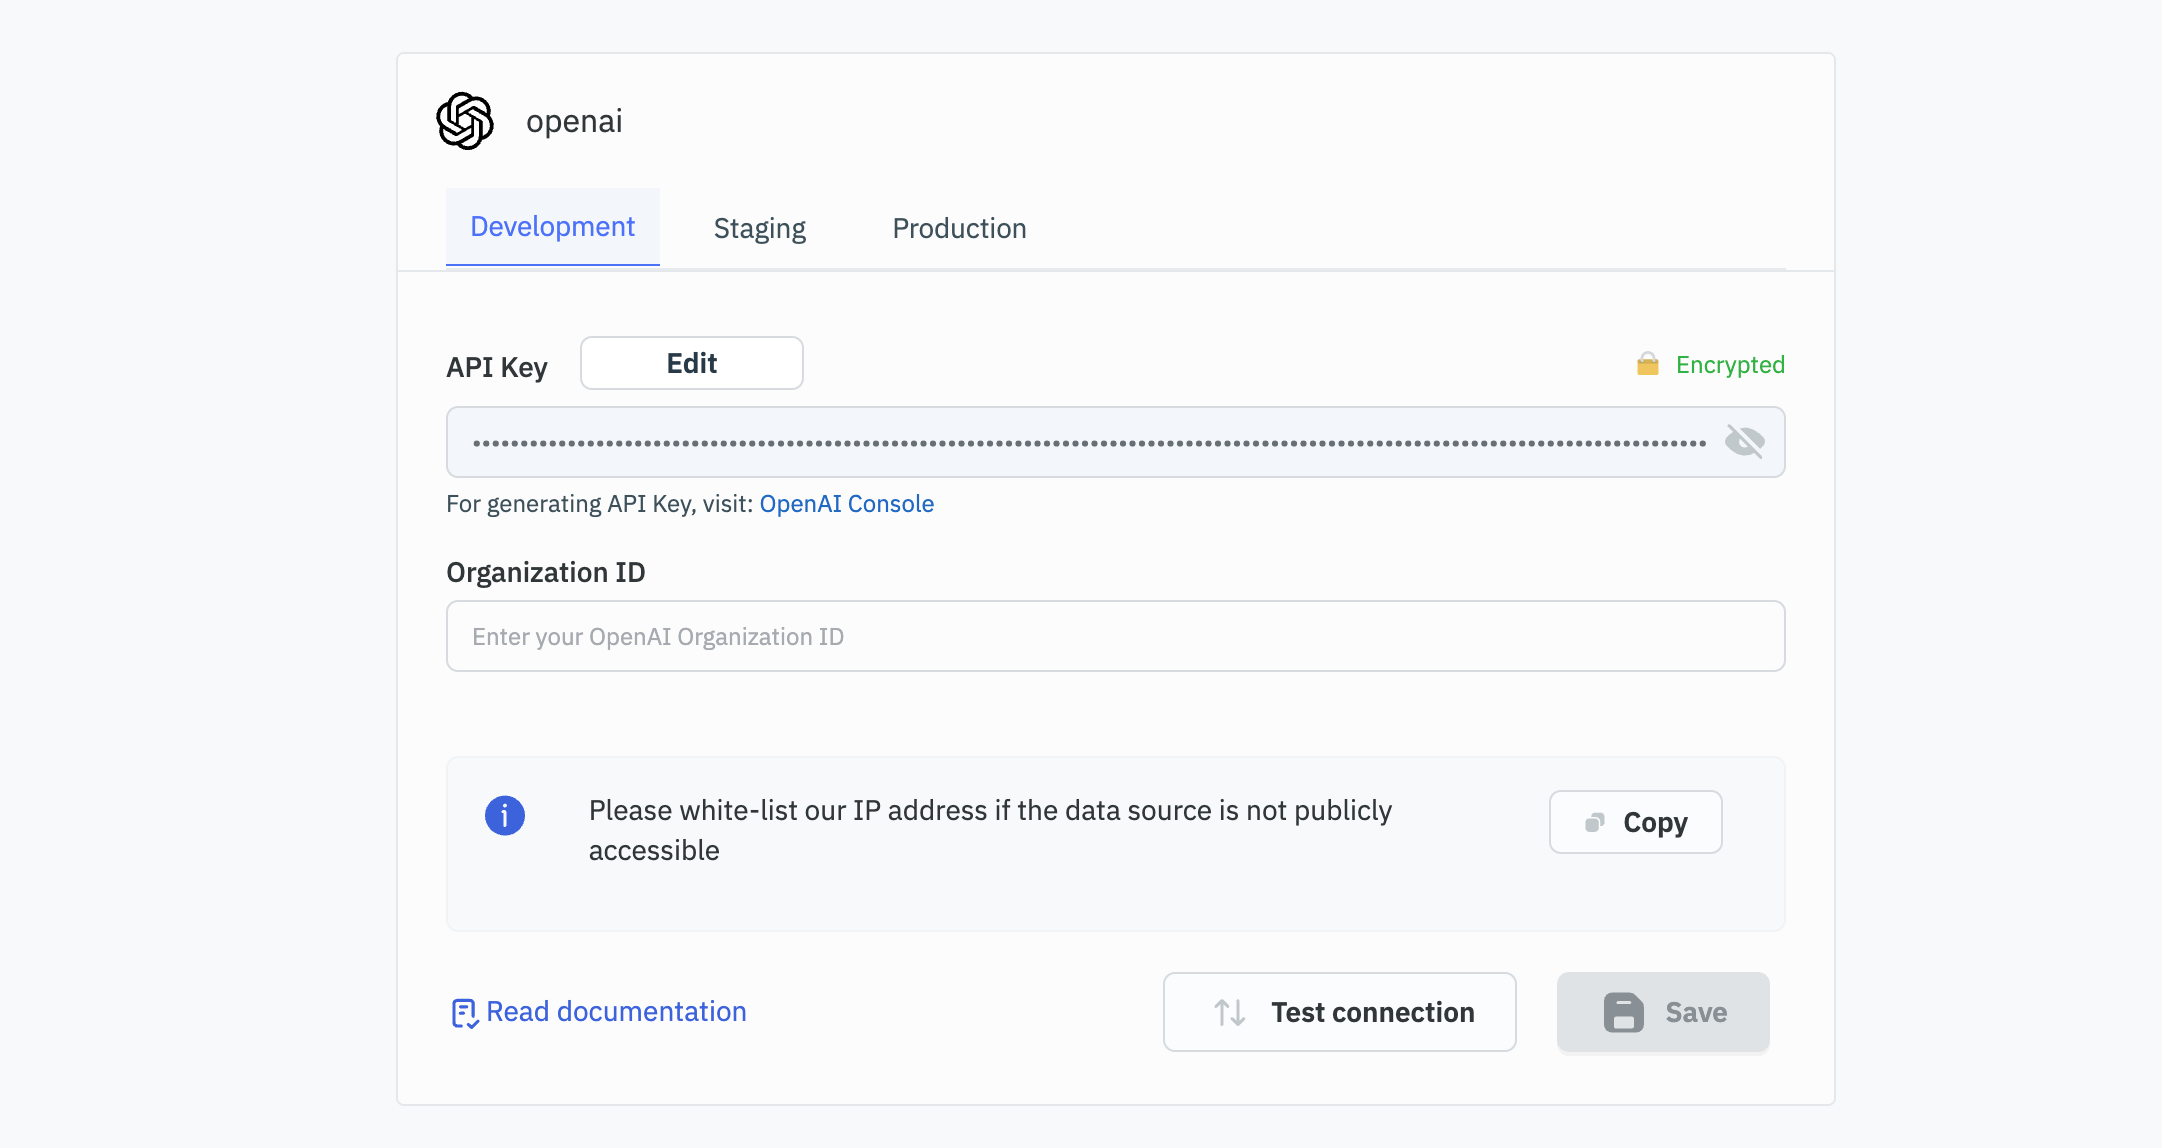This screenshot has height=1148, width=2162.
Task: Click the OpenAI Console link
Action: (846, 503)
